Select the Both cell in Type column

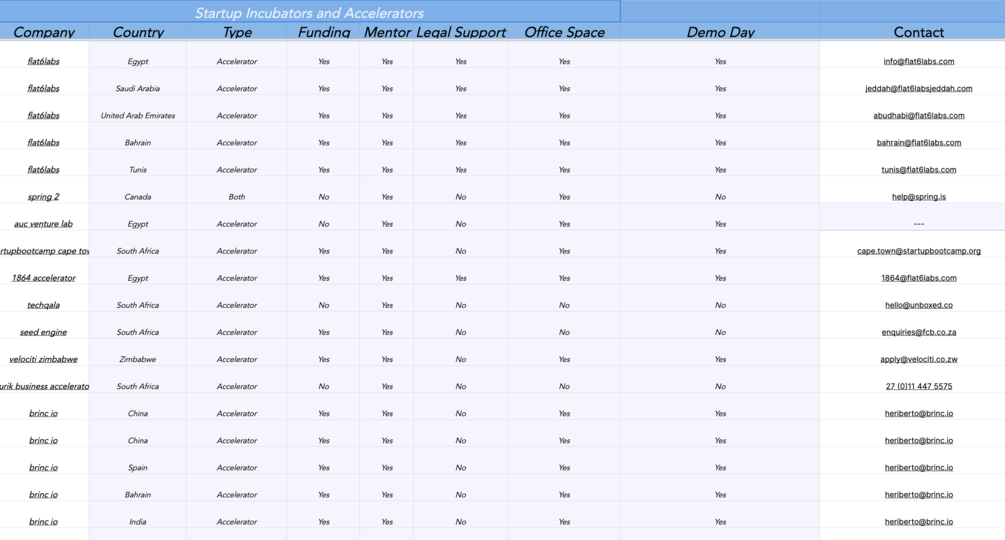pyautogui.click(x=237, y=197)
